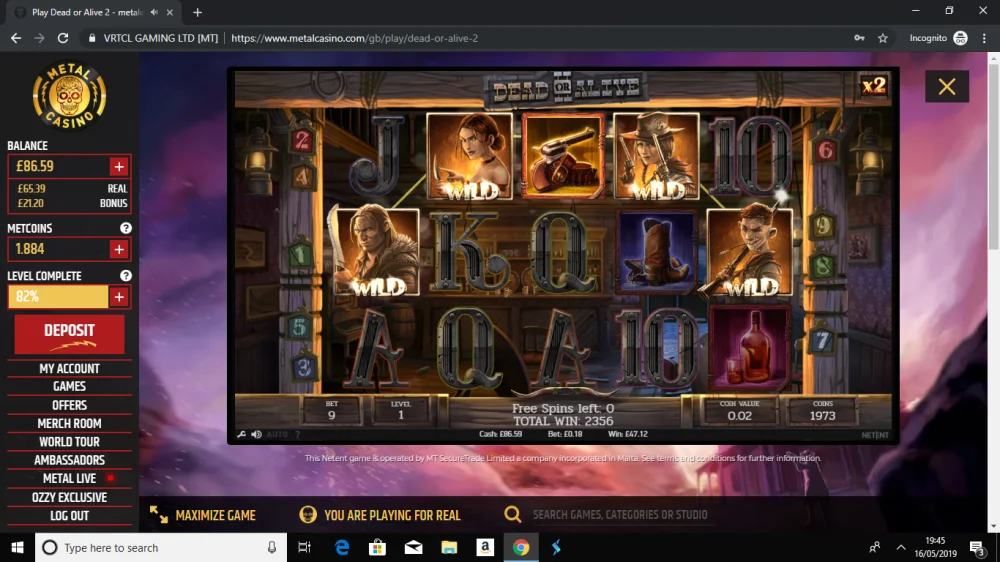The width and height of the screenshot is (1000, 562).
Task: Open the MERCH ROOM menu item
Action: pyautogui.click(x=70, y=424)
